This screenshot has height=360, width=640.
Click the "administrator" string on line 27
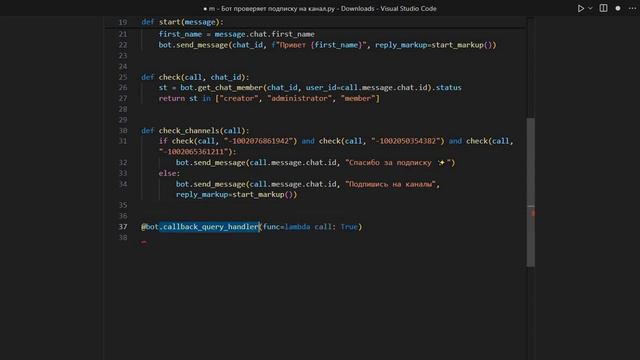[x=300, y=98]
